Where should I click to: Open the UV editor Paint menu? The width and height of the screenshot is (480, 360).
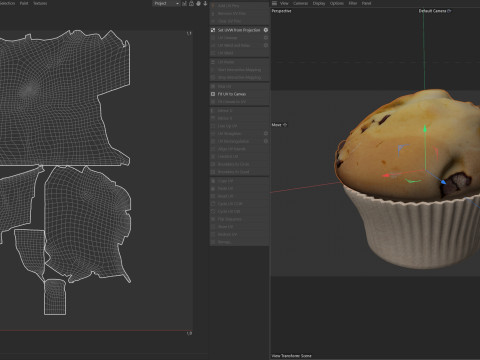[24, 3]
